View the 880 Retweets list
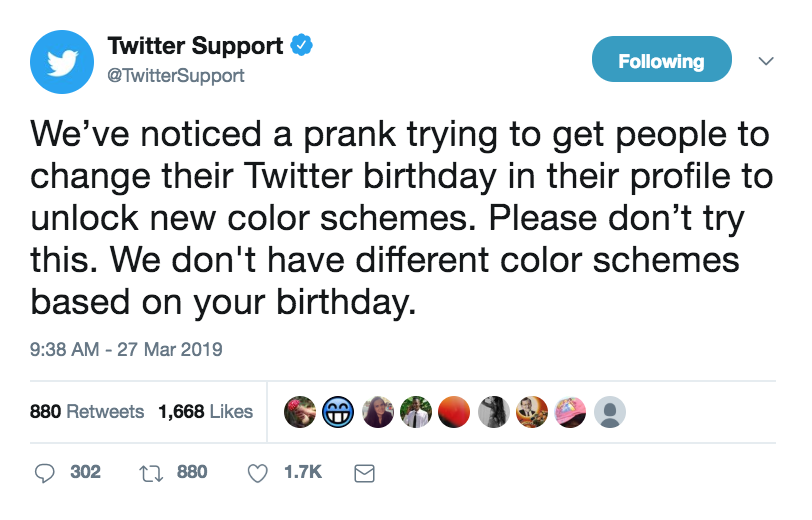 pyautogui.click(x=87, y=412)
